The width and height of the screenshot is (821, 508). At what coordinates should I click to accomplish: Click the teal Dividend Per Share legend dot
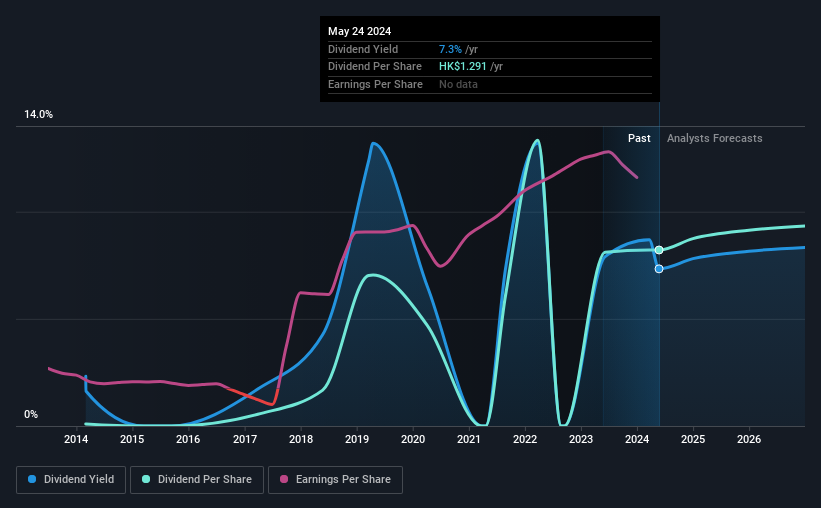coord(146,479)
